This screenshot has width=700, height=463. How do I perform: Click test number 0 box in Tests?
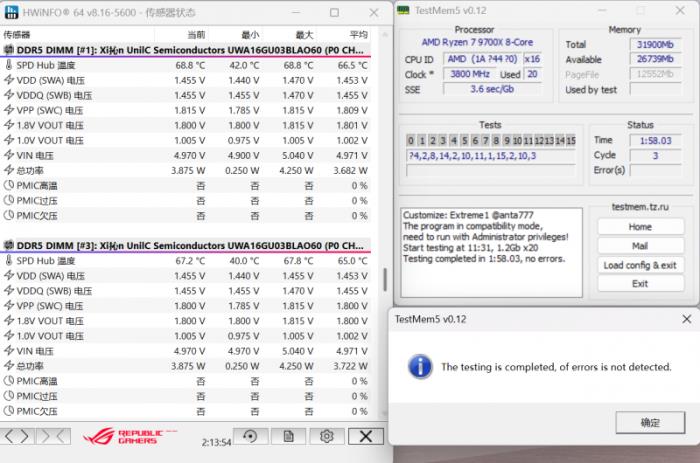pos(411,141)
